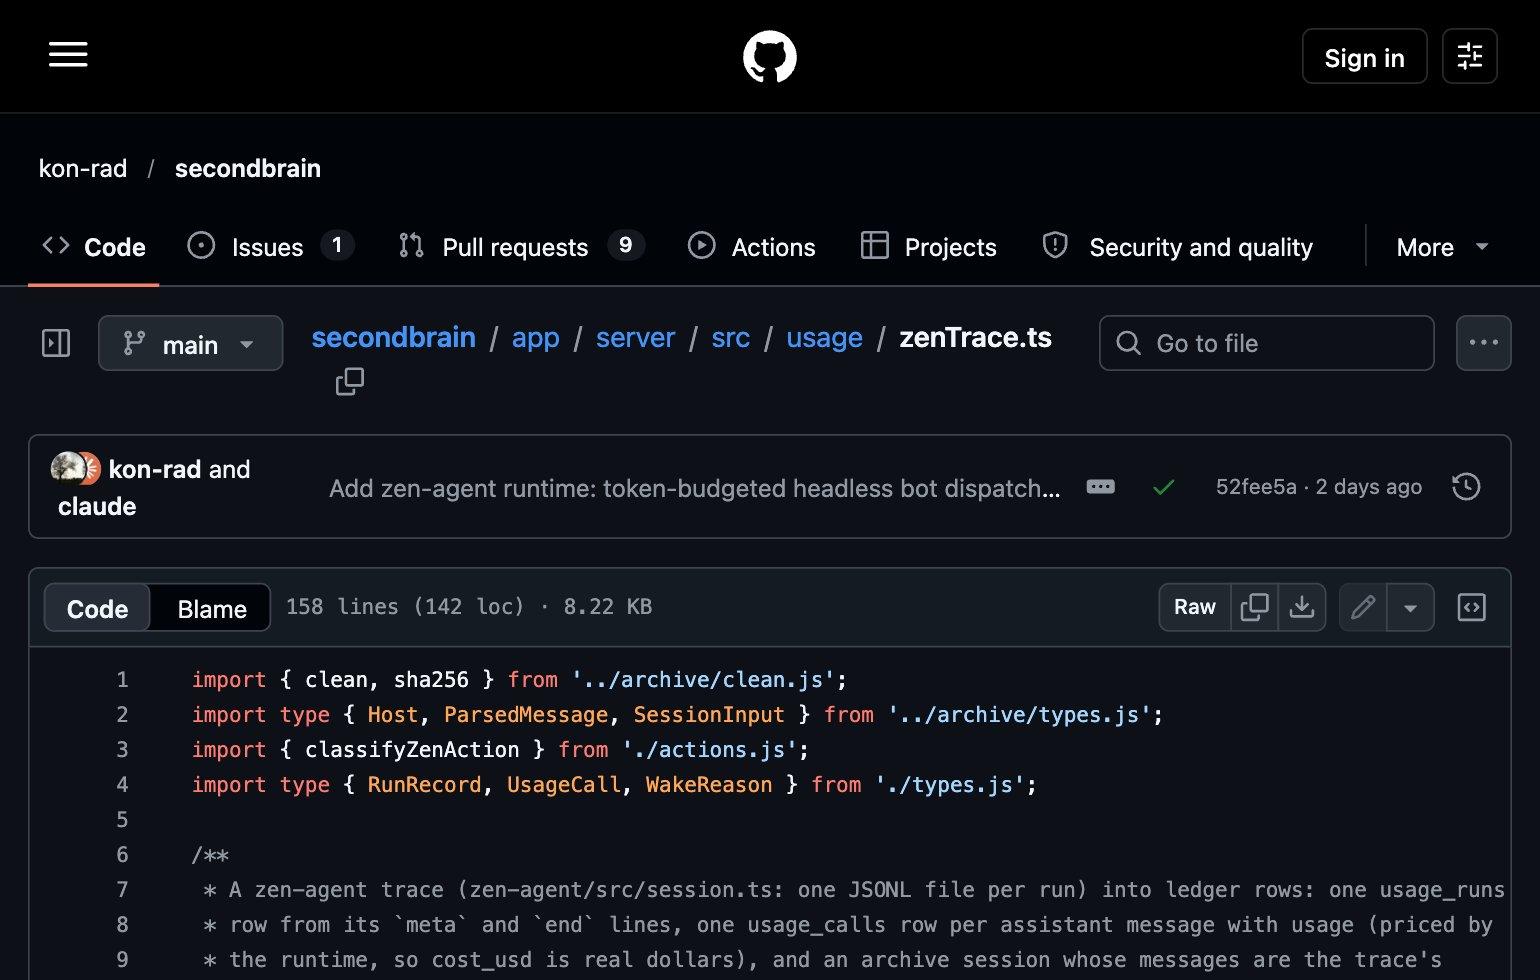Navigate to src folder in breadcrumb
The width and height of the screenshot is (1540, 980).
tap(731, 337)
